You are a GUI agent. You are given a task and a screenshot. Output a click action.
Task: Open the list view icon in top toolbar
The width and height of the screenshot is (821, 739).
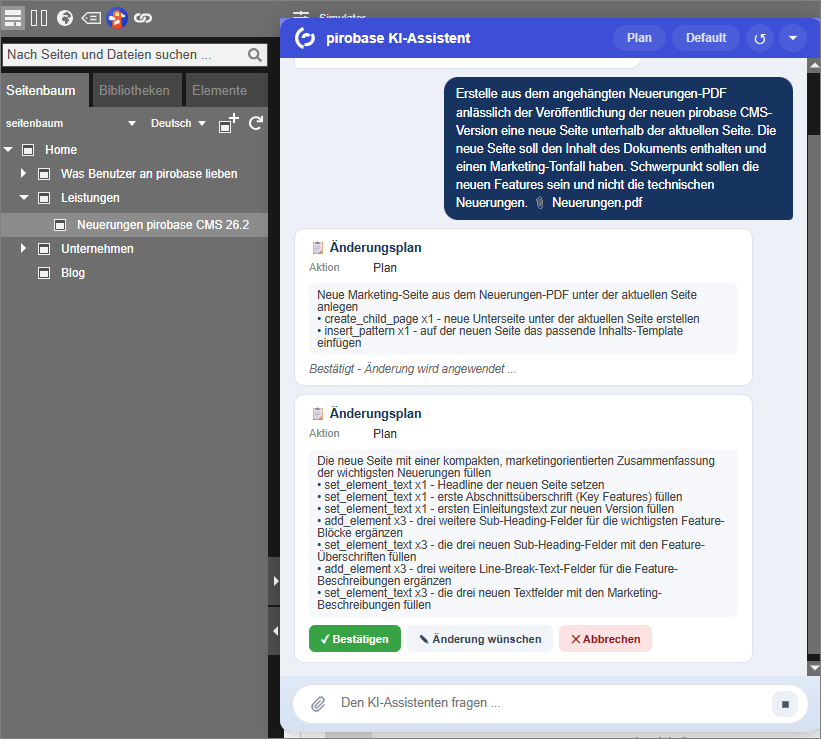(x=13, y=18)
